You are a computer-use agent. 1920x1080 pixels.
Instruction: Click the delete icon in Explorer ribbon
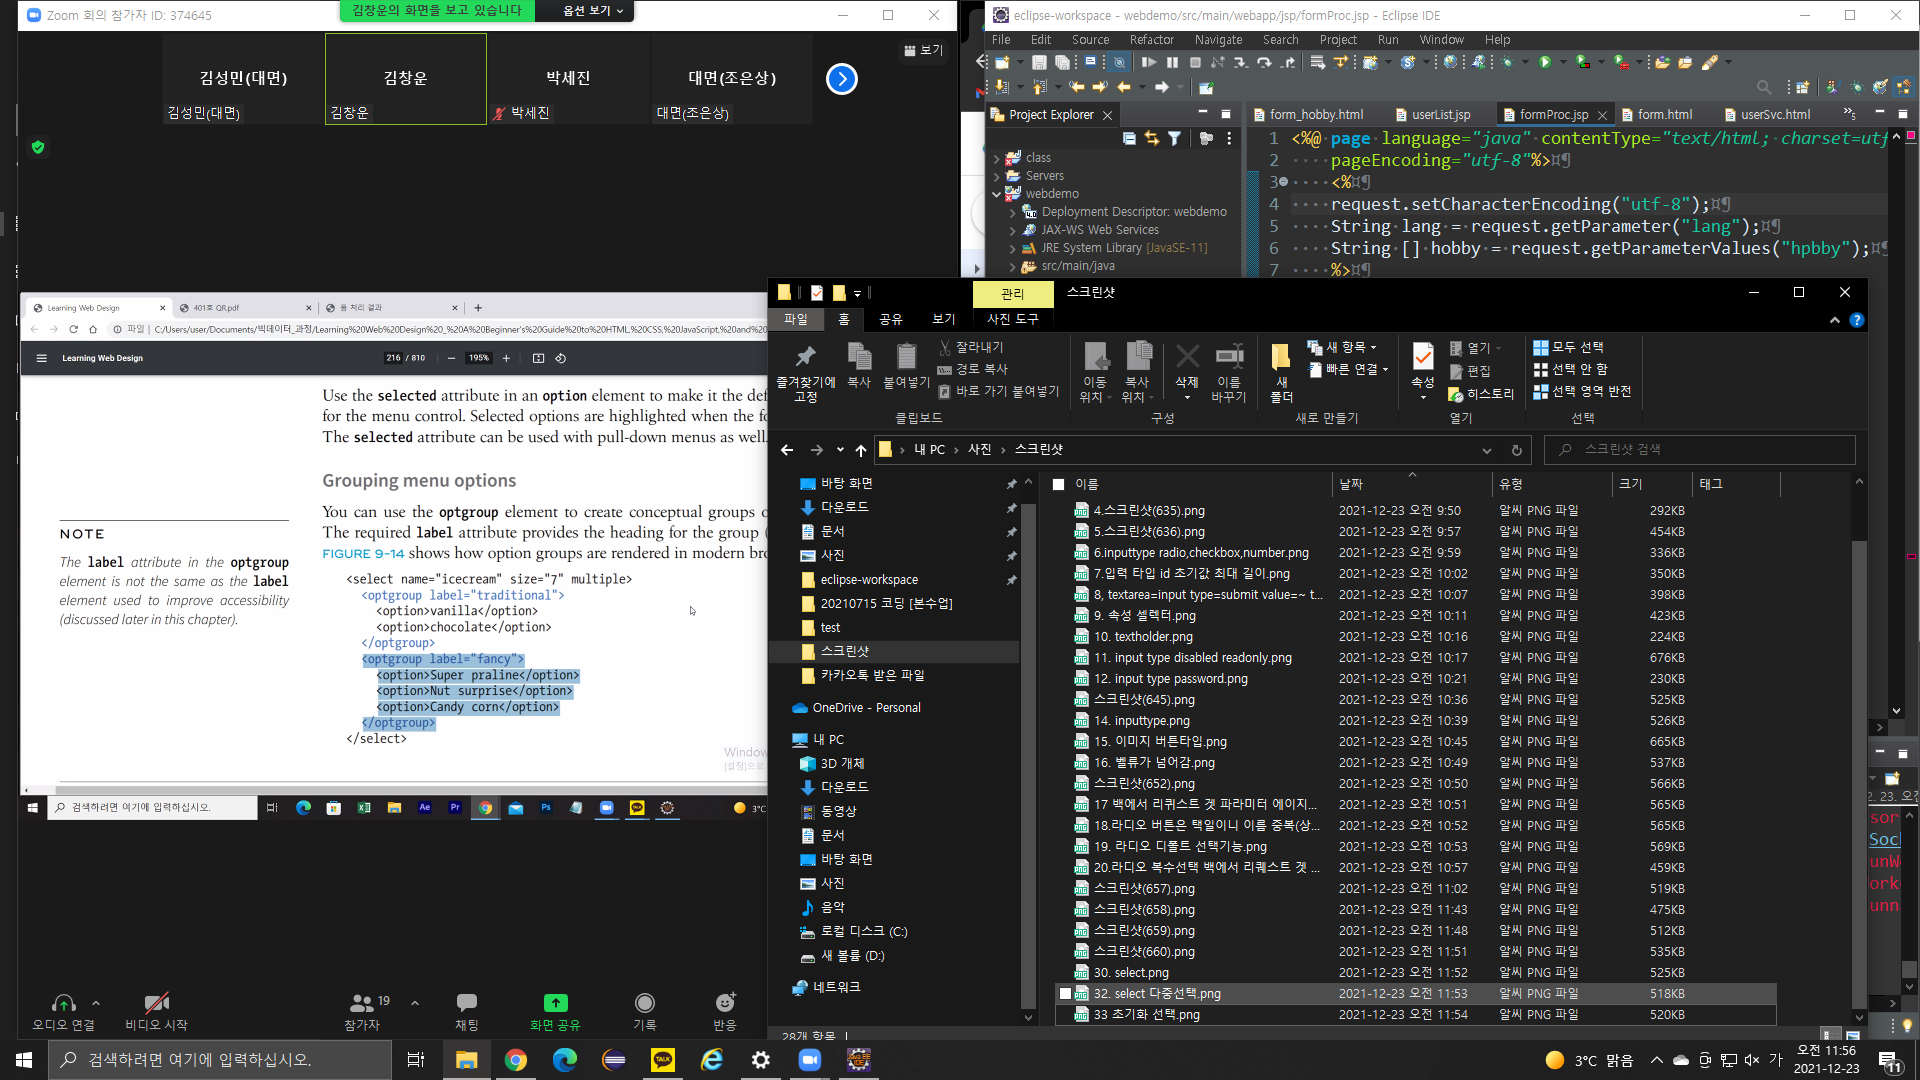pos(1187,358)
